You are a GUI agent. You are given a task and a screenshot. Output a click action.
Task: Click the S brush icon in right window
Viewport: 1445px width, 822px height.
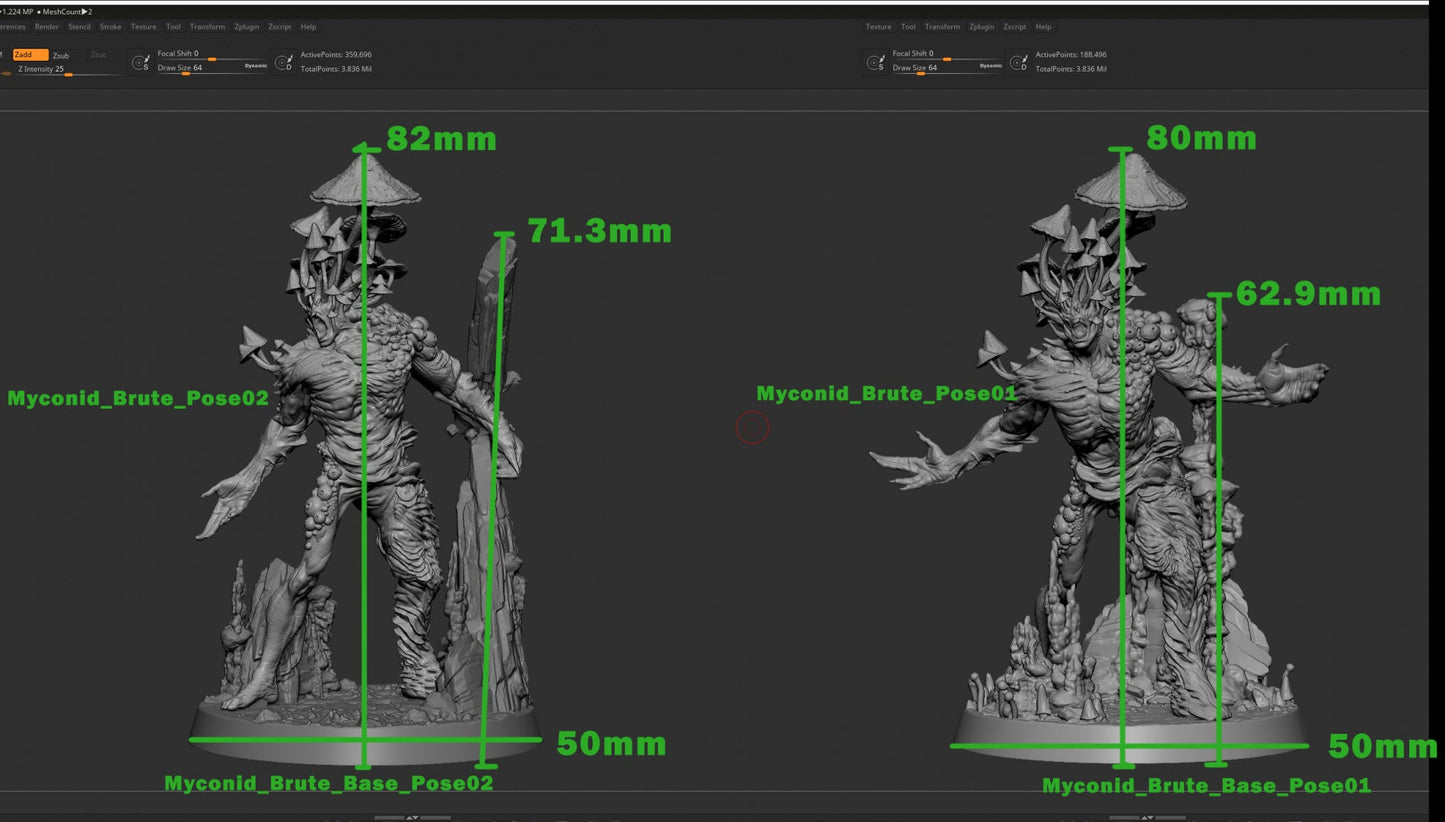[x=875, y=63]
